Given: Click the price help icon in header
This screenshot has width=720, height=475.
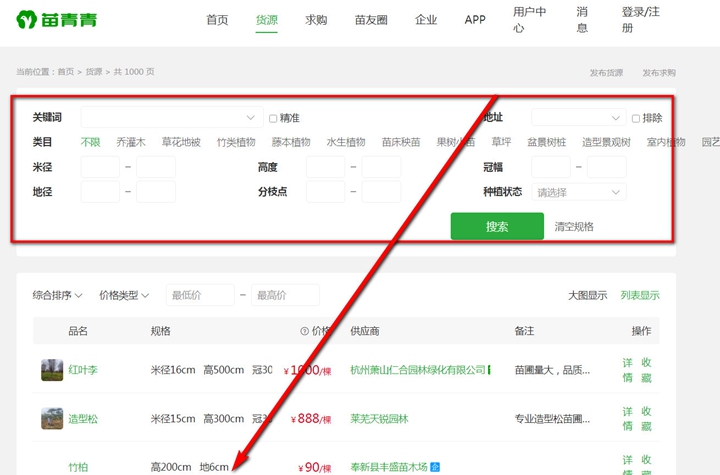Looking at the screenshot, I should (x=304, y=331).
